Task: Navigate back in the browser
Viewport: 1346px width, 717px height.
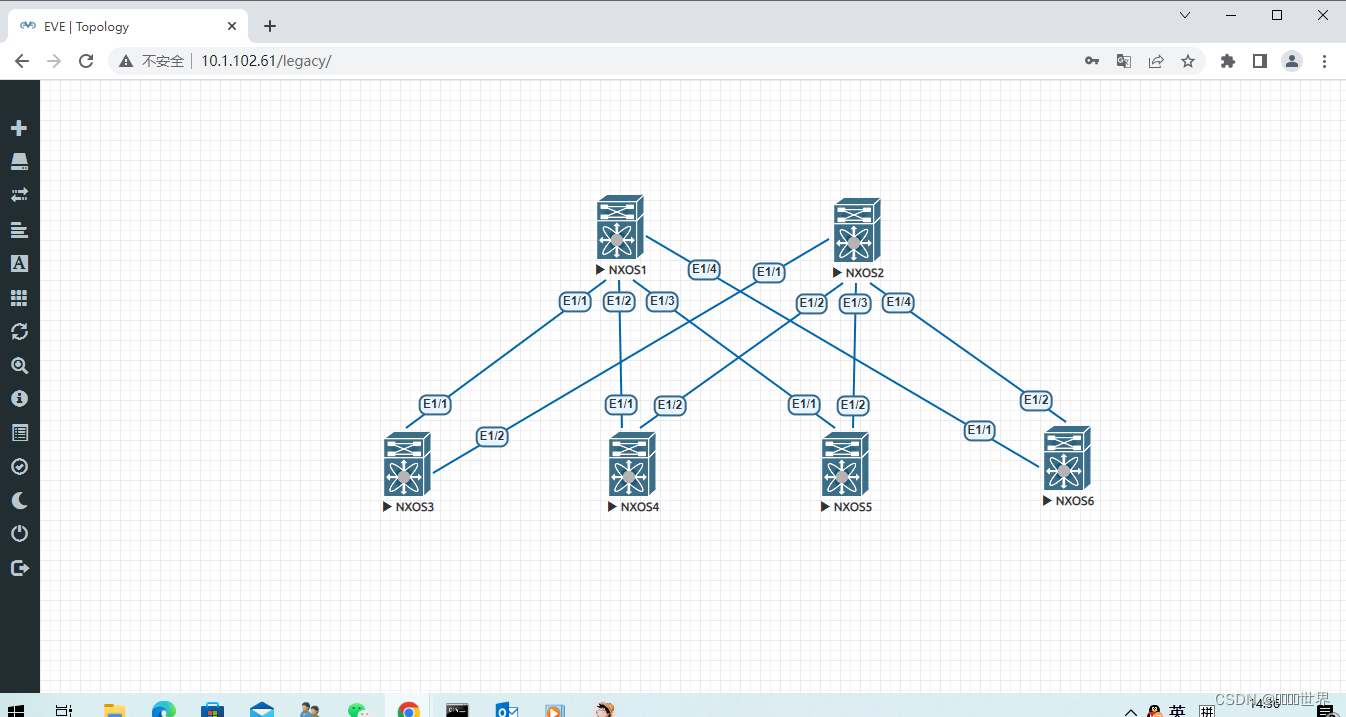Action: point(22,60)
